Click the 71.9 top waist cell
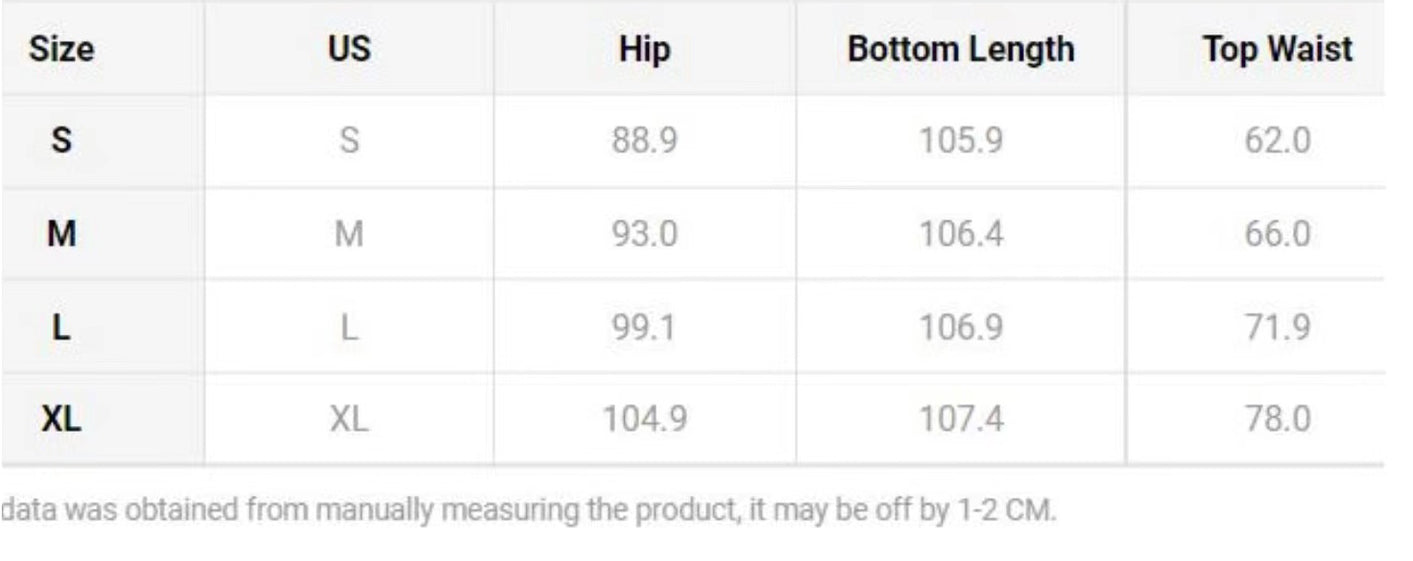The image size is (1413, 561). coord(1277,327)
